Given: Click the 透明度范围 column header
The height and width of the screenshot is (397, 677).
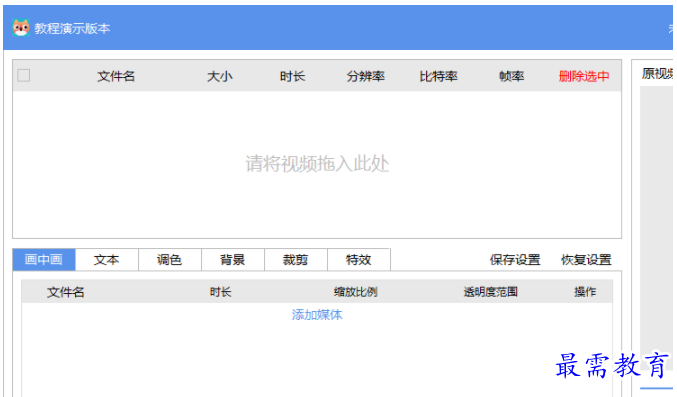Looking at the screenshot, I should pyautogui.click(x=490, y=292).
